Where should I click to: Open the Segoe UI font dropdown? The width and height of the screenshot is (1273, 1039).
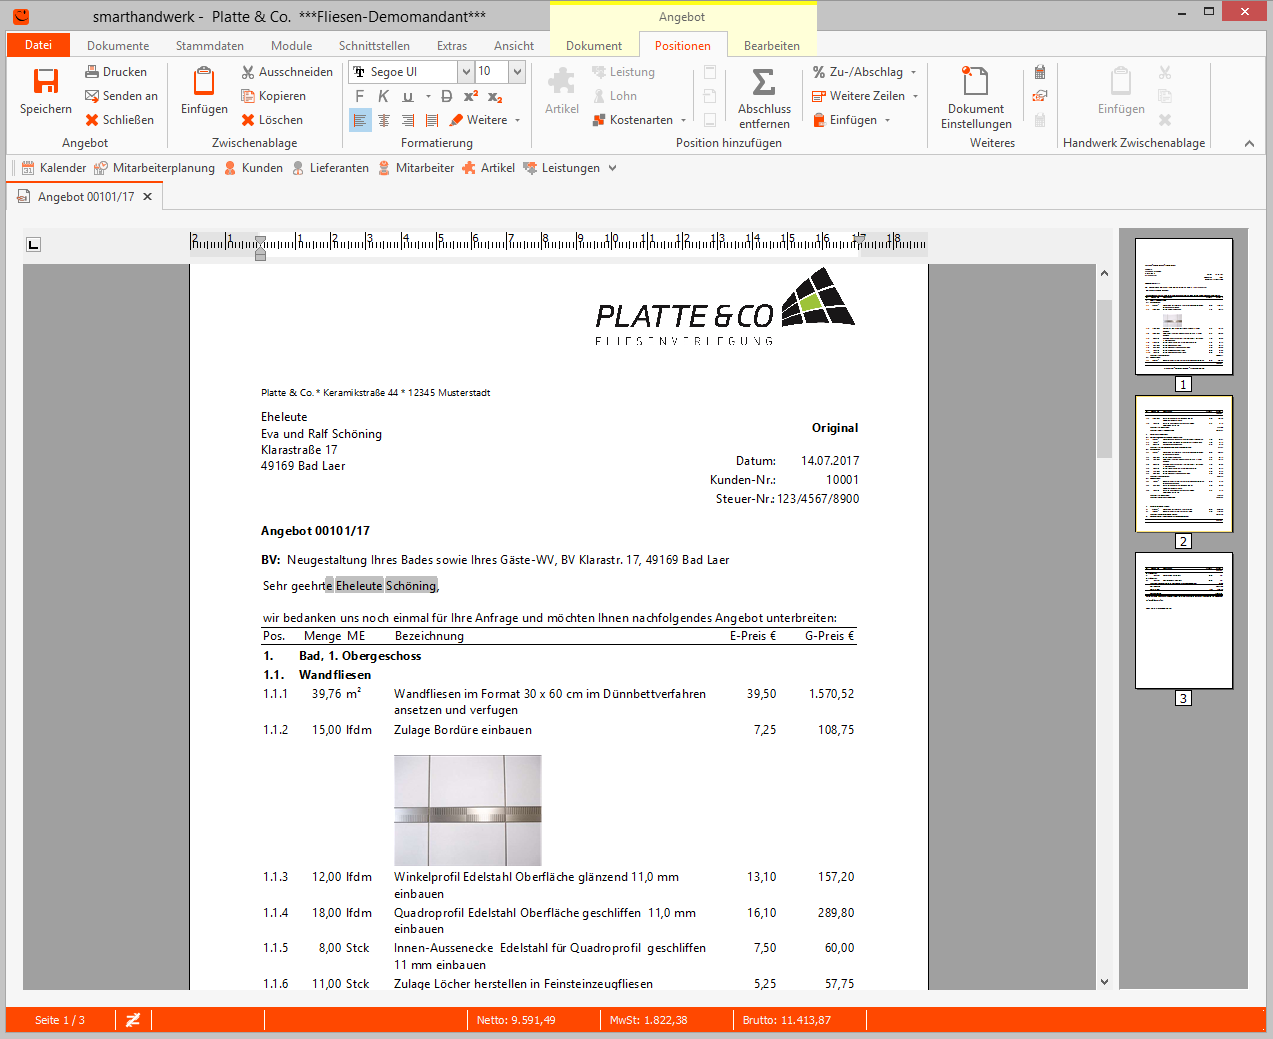(466, 72)
